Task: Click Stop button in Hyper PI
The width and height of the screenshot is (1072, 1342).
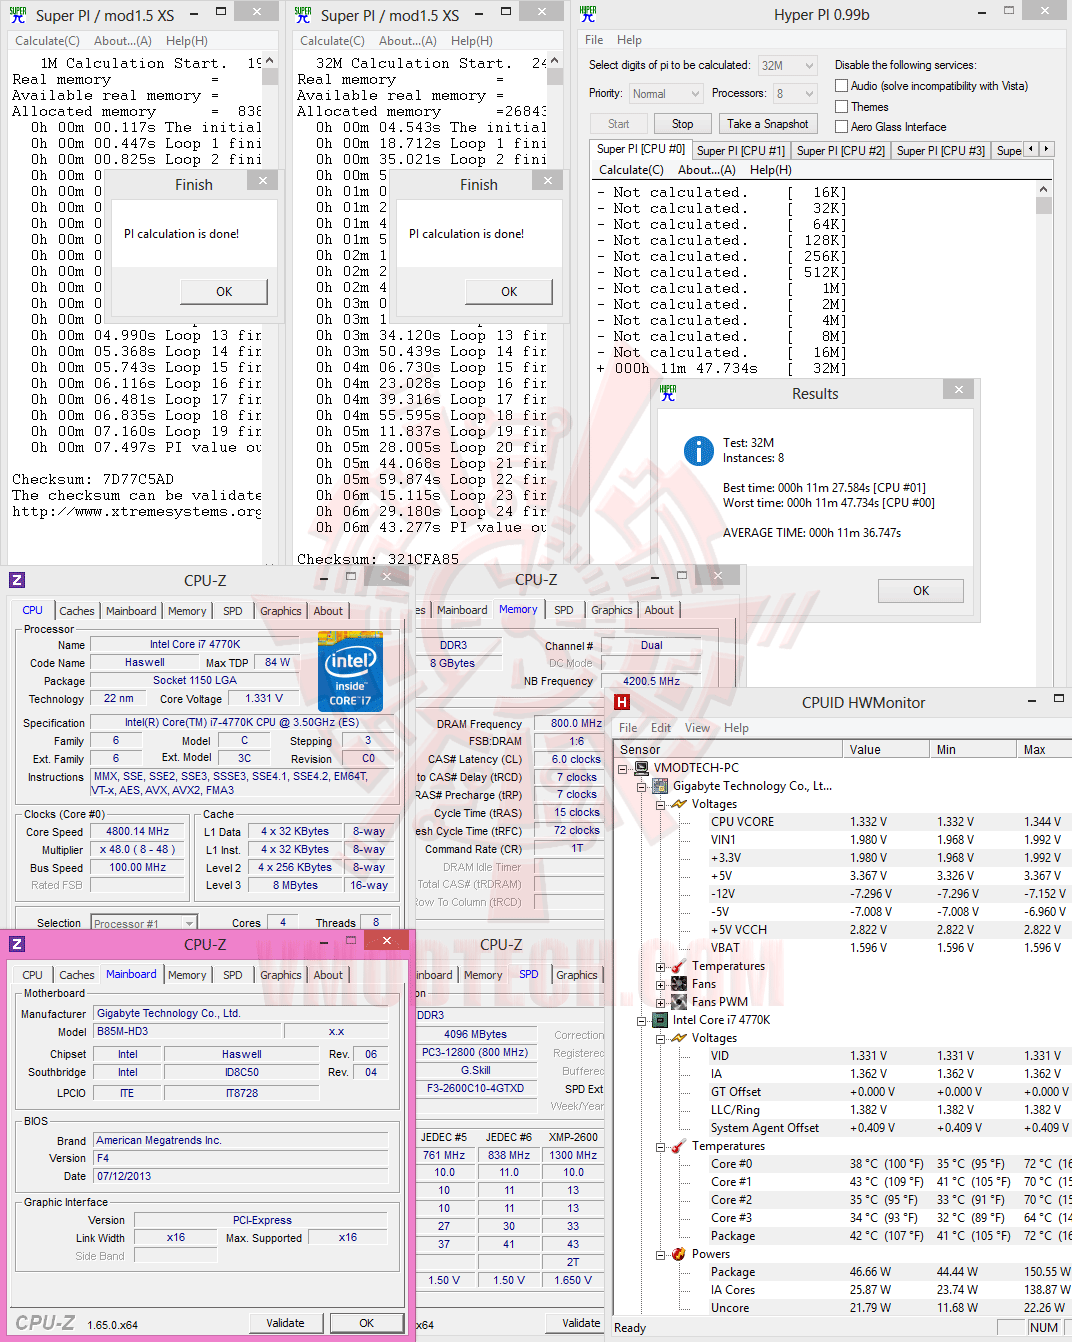Action: [682, 124]
